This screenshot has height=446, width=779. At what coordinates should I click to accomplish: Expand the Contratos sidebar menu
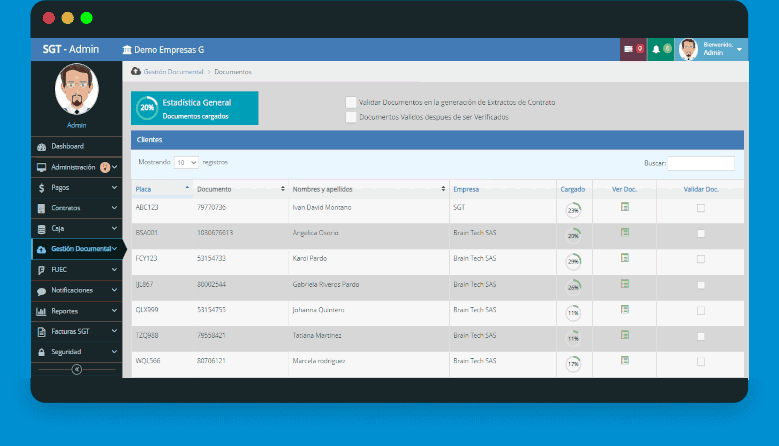click(x=76, y=208)
